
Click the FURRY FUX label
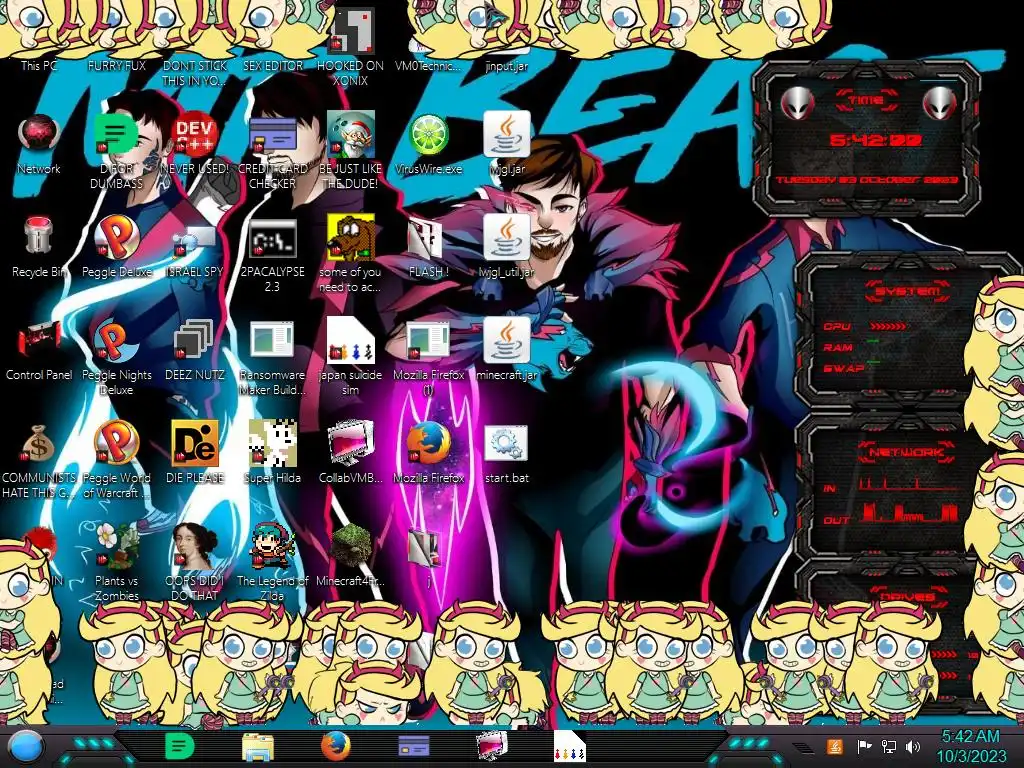pyautogui.click(x=116, y=66)
